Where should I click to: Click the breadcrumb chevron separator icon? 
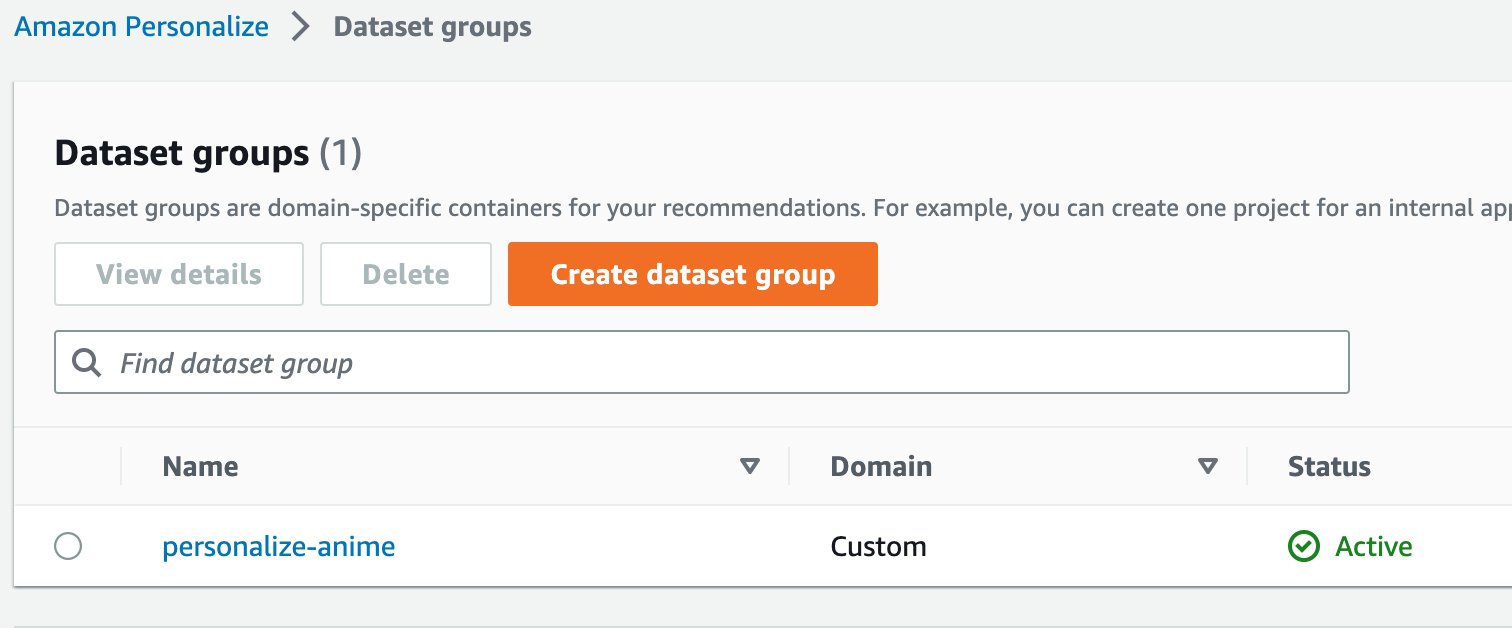tap(301, 27)
